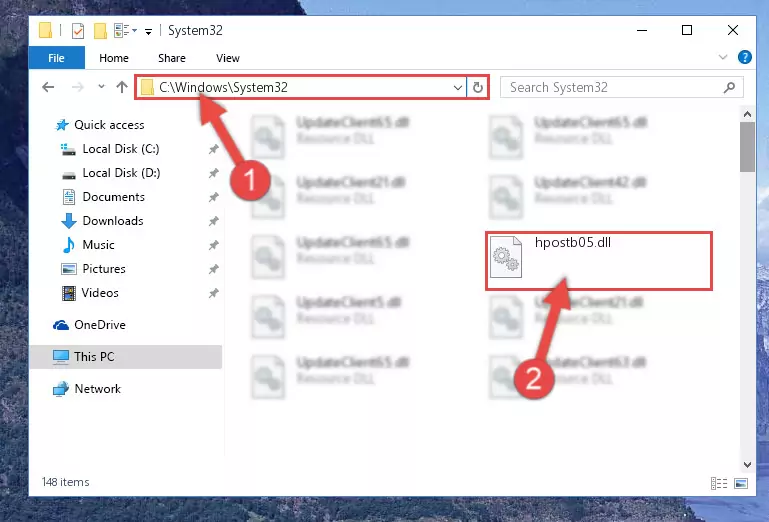
Task: Close the System32 window
Action: click(733, 30)
